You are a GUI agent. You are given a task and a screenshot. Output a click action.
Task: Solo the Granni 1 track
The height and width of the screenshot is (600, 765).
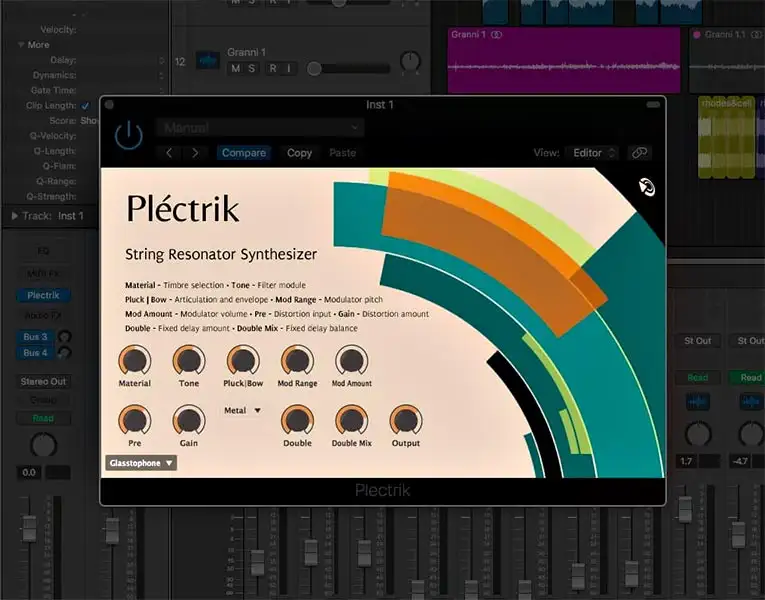[251, 69]
